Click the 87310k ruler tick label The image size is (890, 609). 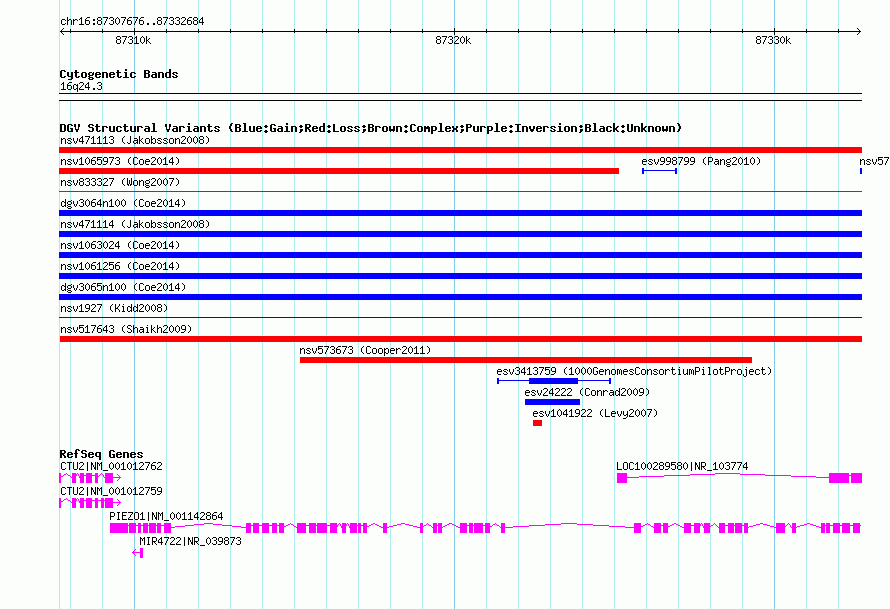(x=133, y=40)
